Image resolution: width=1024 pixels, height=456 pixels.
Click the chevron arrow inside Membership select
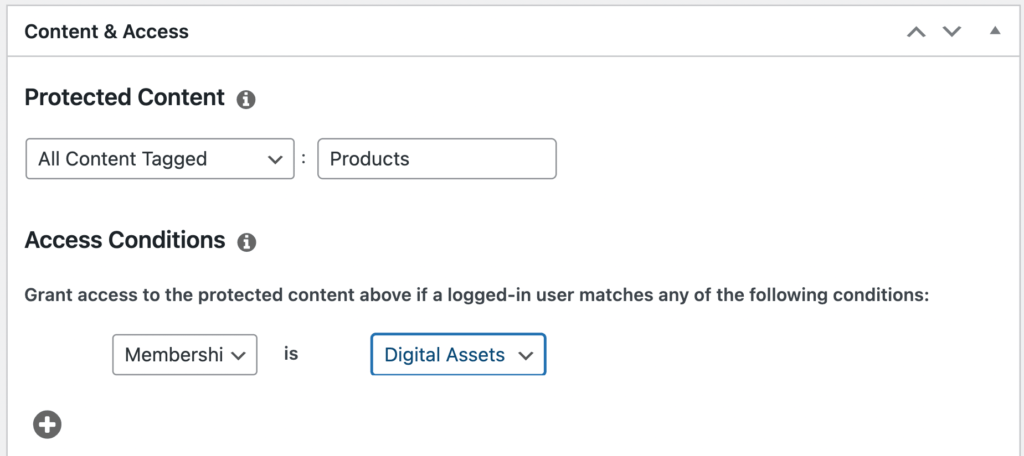[x=238, y=355]
